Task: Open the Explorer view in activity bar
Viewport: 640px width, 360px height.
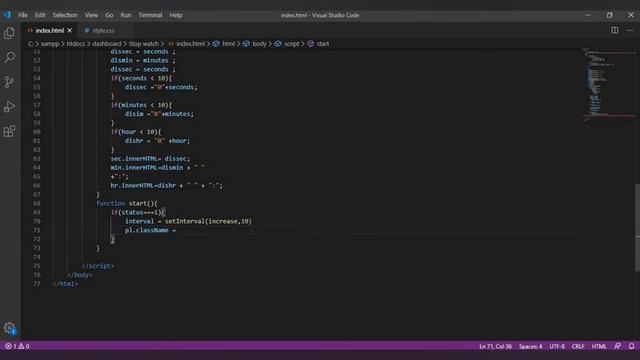Action: [x=9, y=33]
